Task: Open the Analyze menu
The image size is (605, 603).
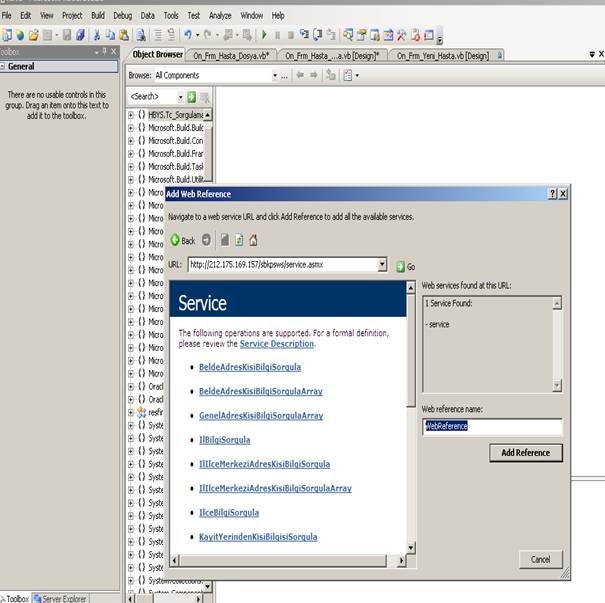Action: pyautogui.click(x=220, y=16)
